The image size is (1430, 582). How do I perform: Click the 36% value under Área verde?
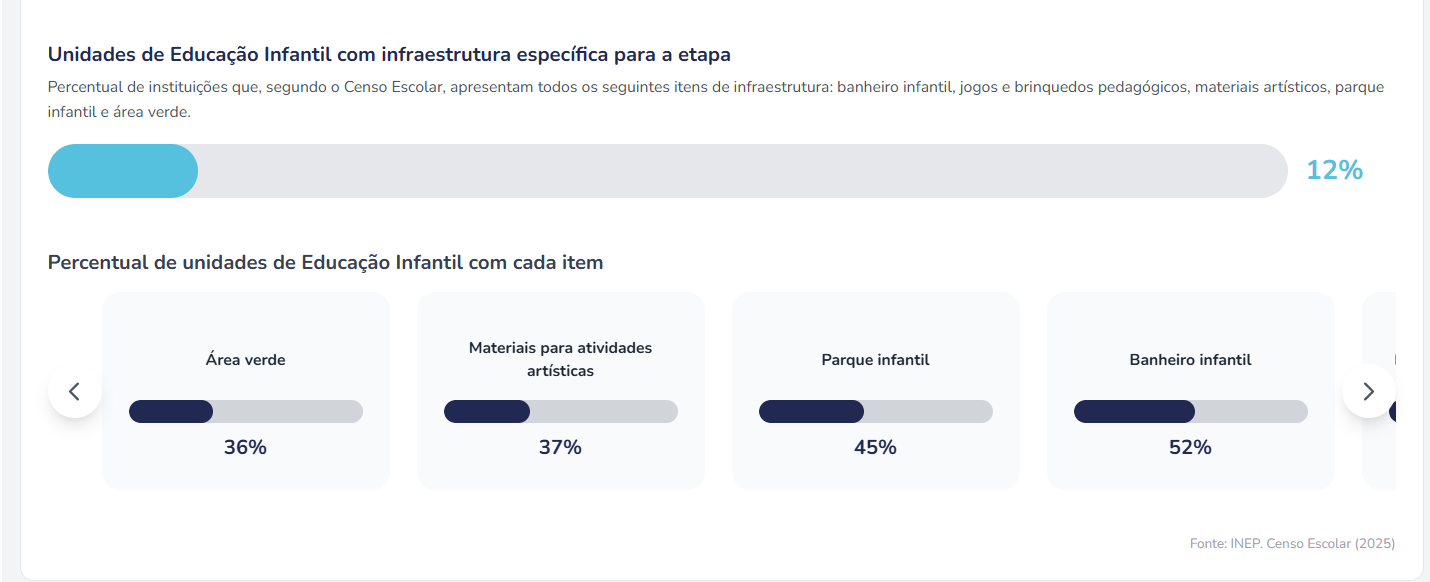246,447
